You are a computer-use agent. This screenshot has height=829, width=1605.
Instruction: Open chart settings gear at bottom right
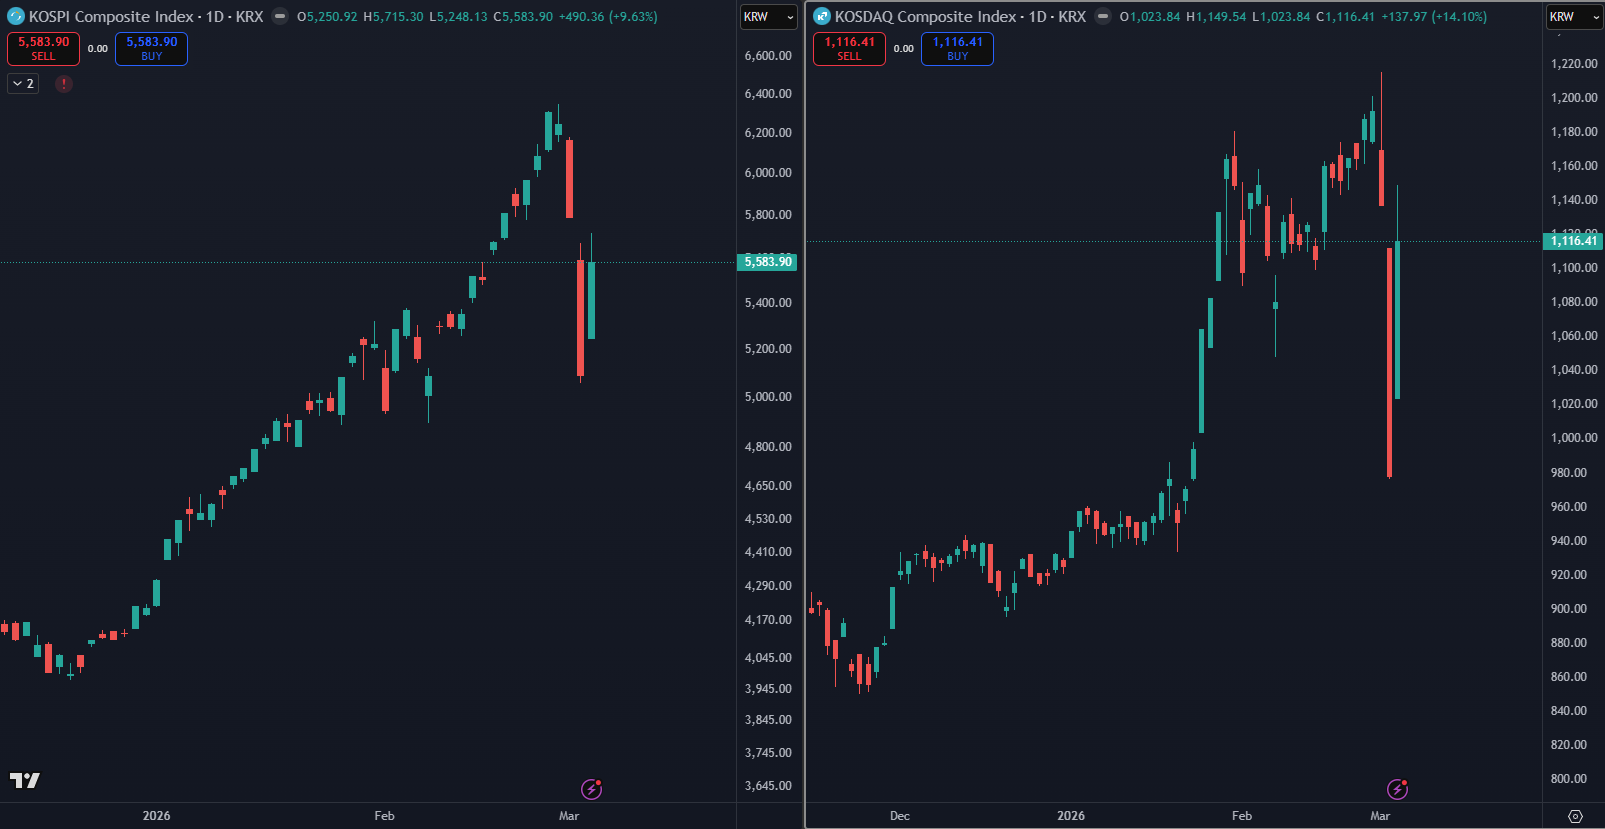1575,816
